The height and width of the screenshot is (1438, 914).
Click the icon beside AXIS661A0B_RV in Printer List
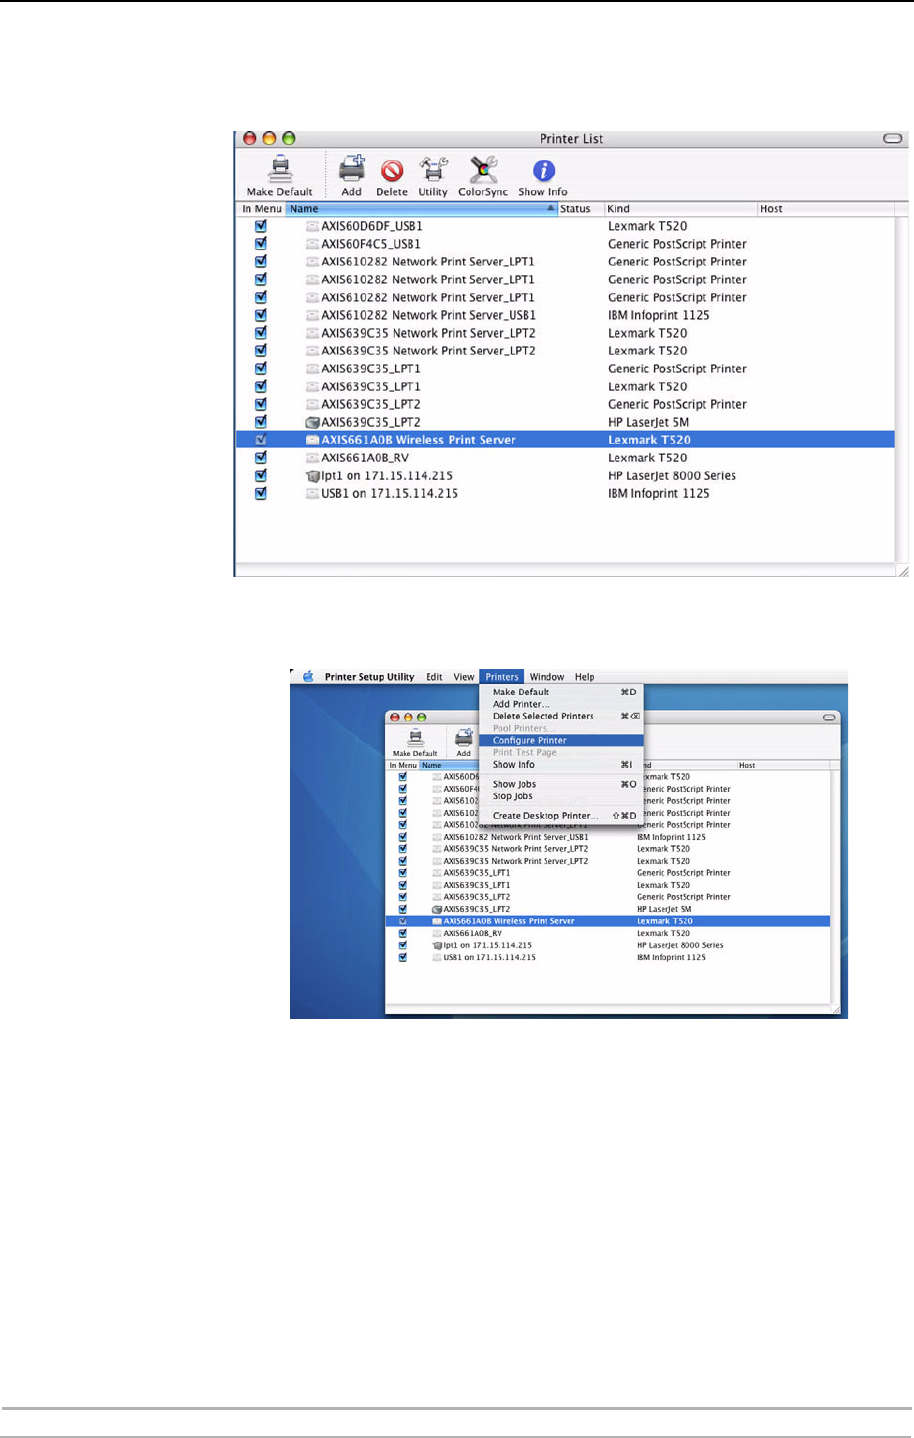pyautogui.click(x=312, y=458)
